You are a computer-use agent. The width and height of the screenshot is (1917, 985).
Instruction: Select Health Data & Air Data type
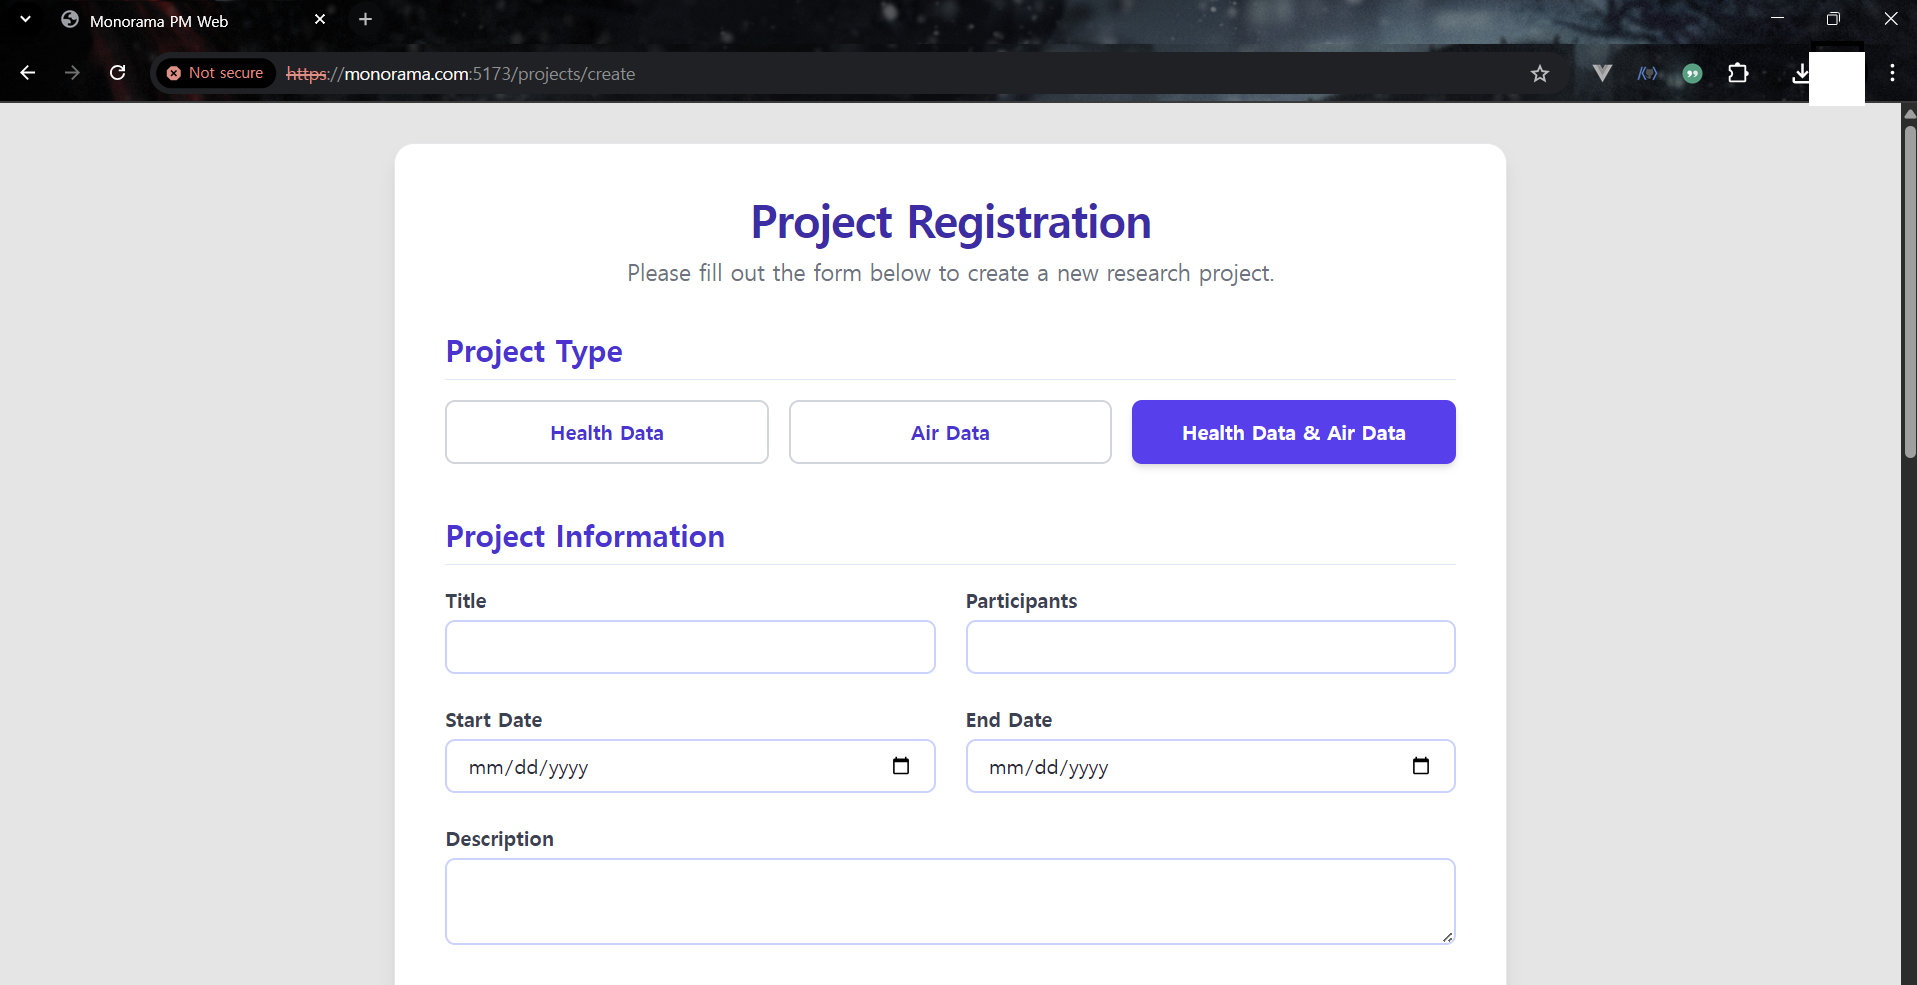(x=1293, y=432)
